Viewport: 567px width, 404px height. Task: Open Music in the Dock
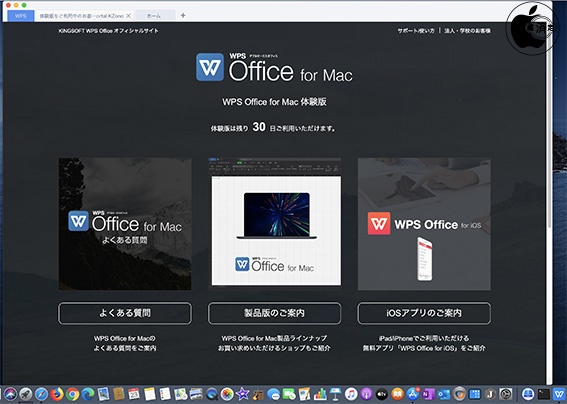pos(351,394)
